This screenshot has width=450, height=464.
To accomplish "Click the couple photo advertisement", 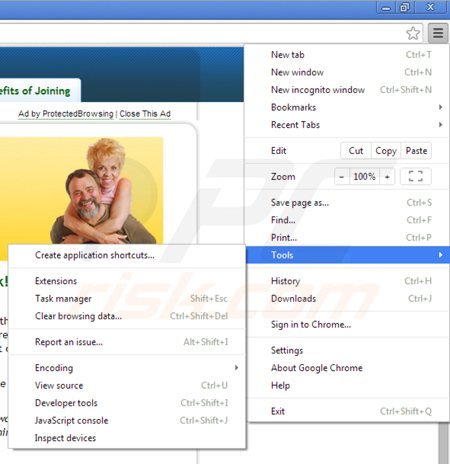I will click(x=82, y=190).
